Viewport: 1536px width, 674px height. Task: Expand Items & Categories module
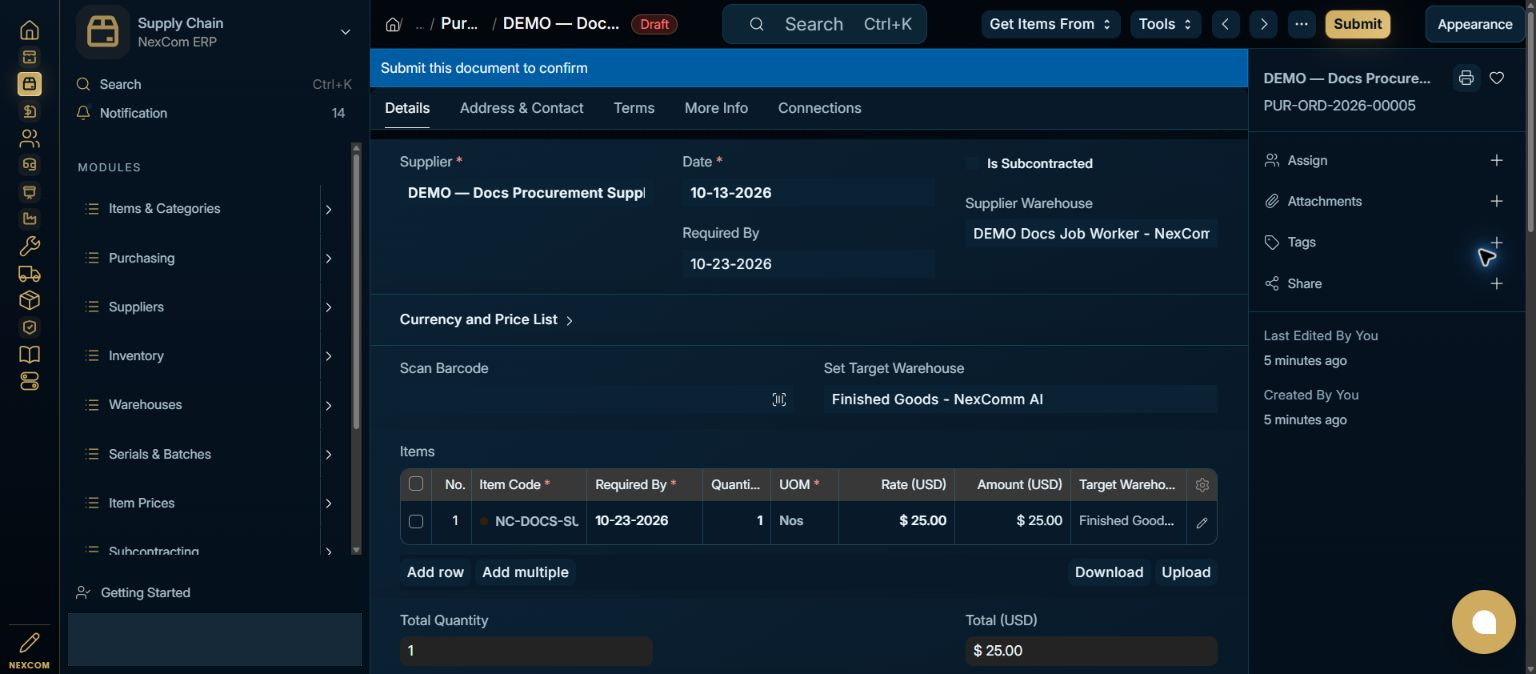tap(328, 209)
